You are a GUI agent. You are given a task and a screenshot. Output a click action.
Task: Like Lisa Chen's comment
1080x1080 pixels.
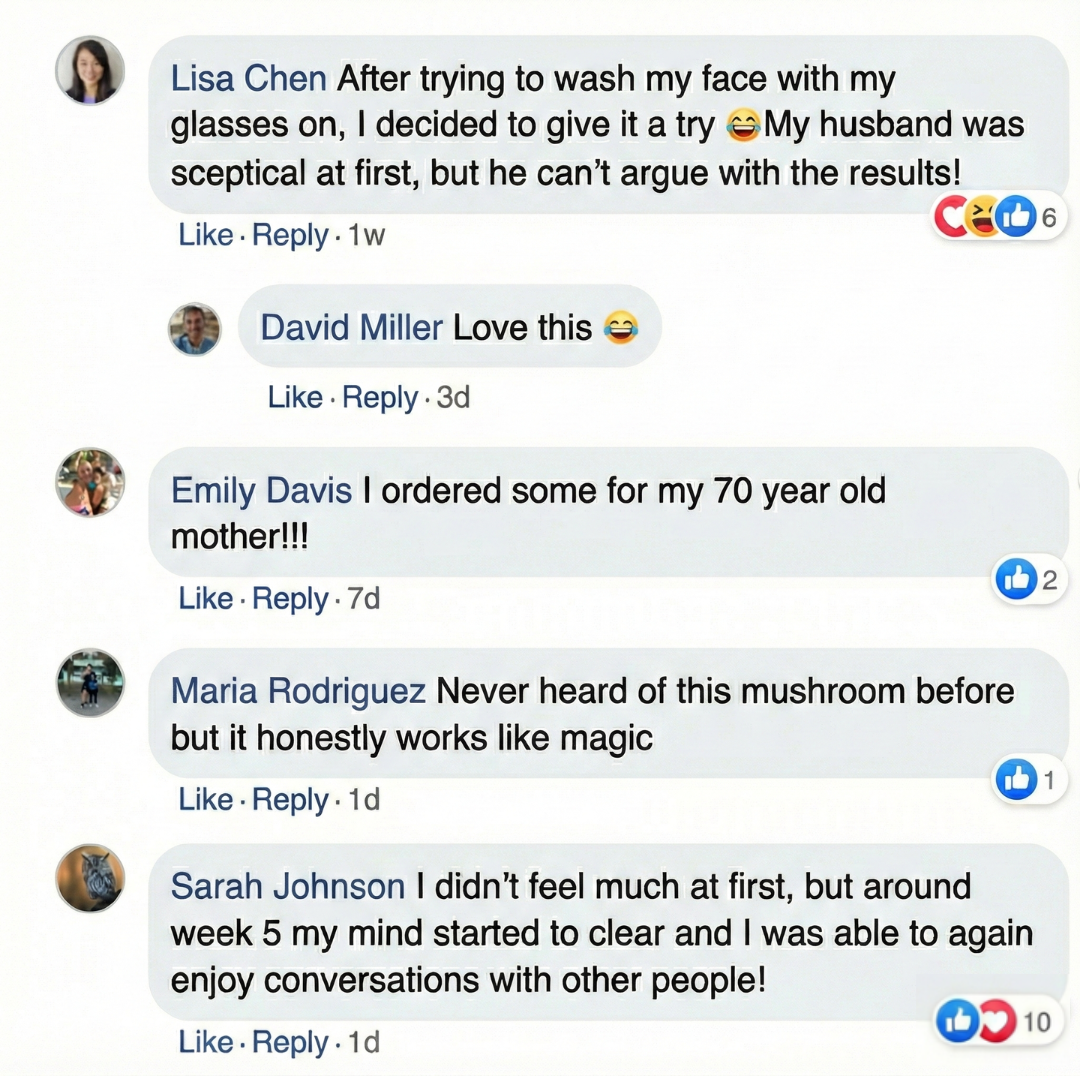coord(205,236)
